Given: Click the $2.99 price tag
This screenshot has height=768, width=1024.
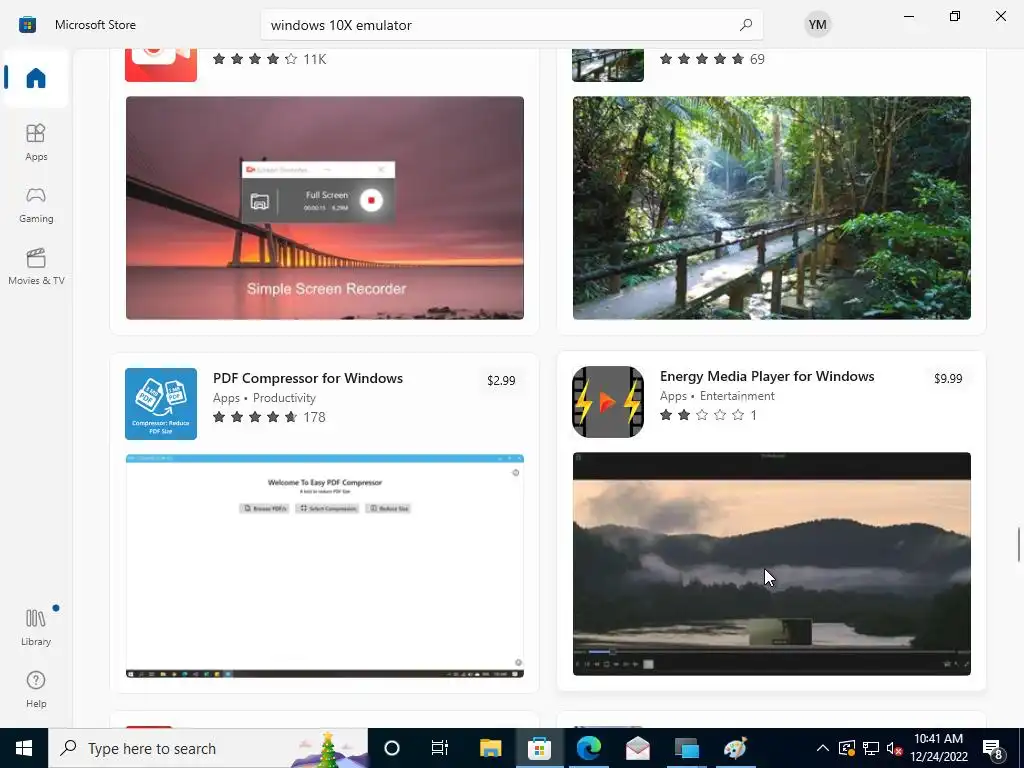Looking at the screenshot, I should (501, 380).
